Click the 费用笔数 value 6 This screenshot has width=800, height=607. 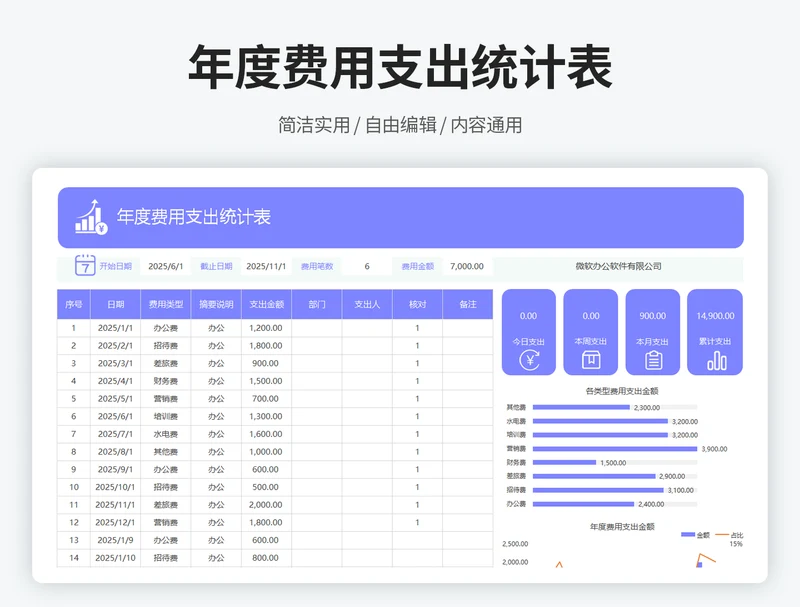click(367, 266)
